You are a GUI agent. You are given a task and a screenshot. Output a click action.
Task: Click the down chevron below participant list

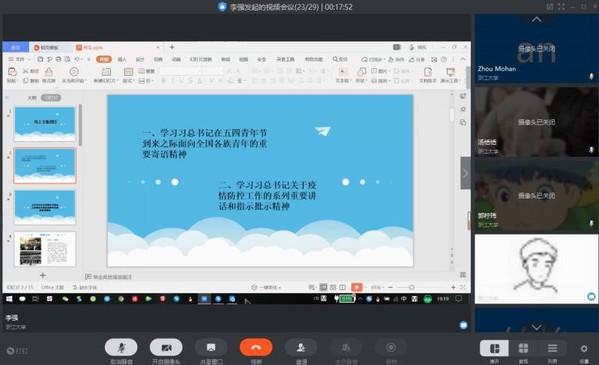(x=536, y=327)
